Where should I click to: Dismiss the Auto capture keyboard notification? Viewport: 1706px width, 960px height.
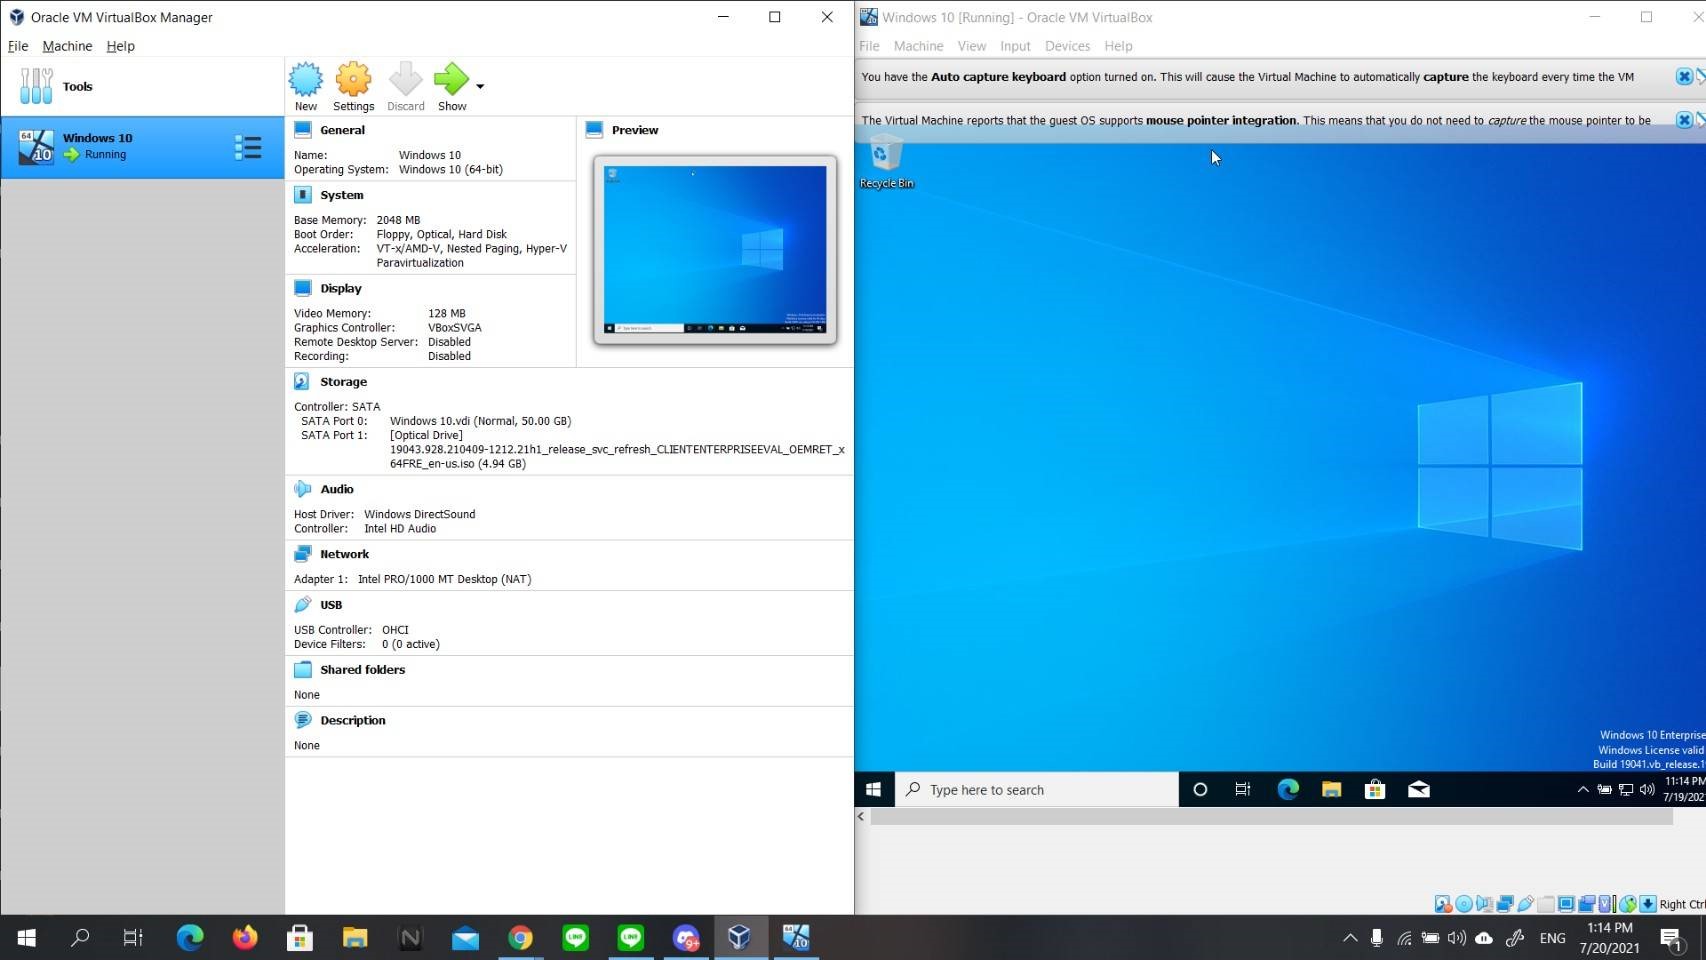point(1684,77)
